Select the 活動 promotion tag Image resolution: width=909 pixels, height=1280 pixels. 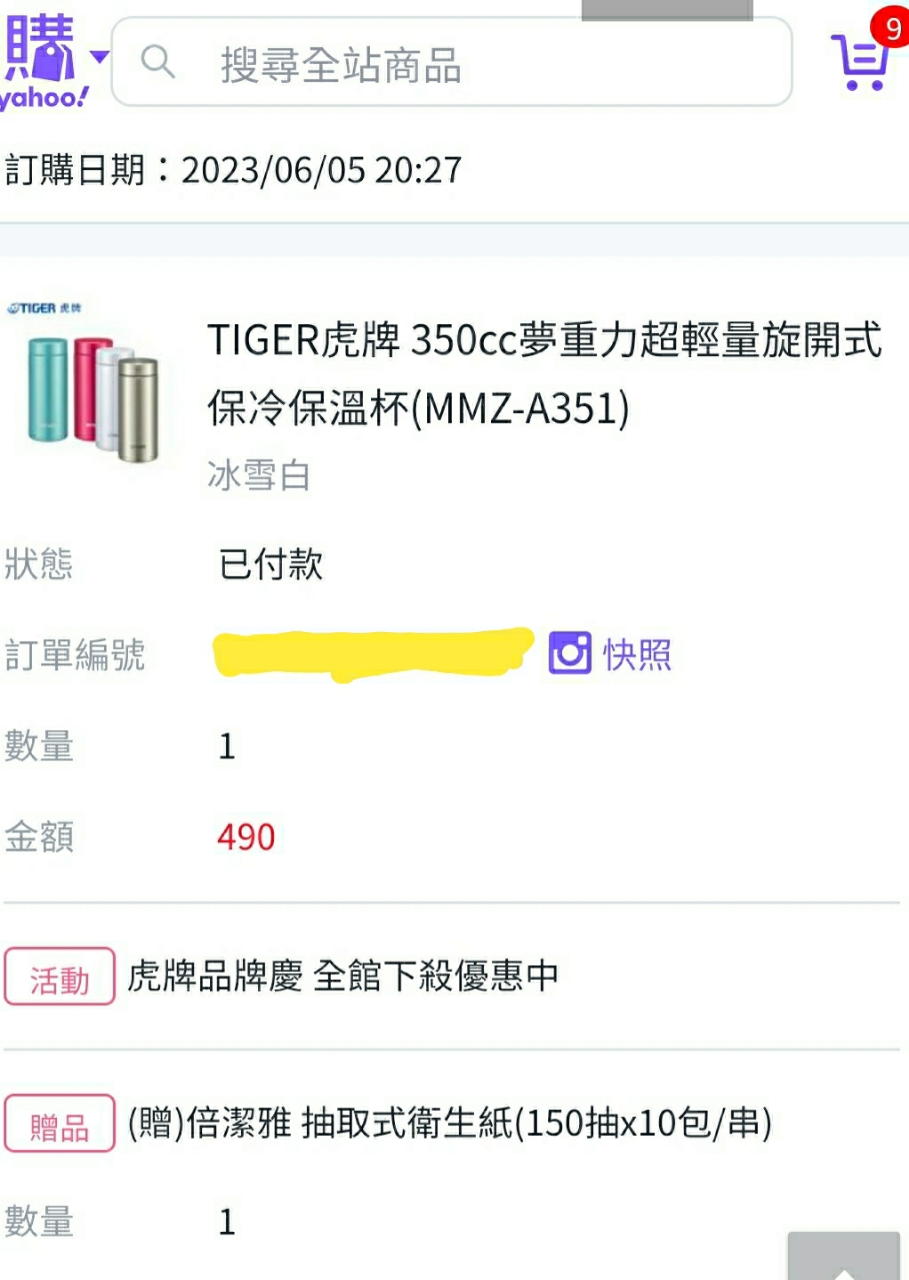tap(59, 977)
